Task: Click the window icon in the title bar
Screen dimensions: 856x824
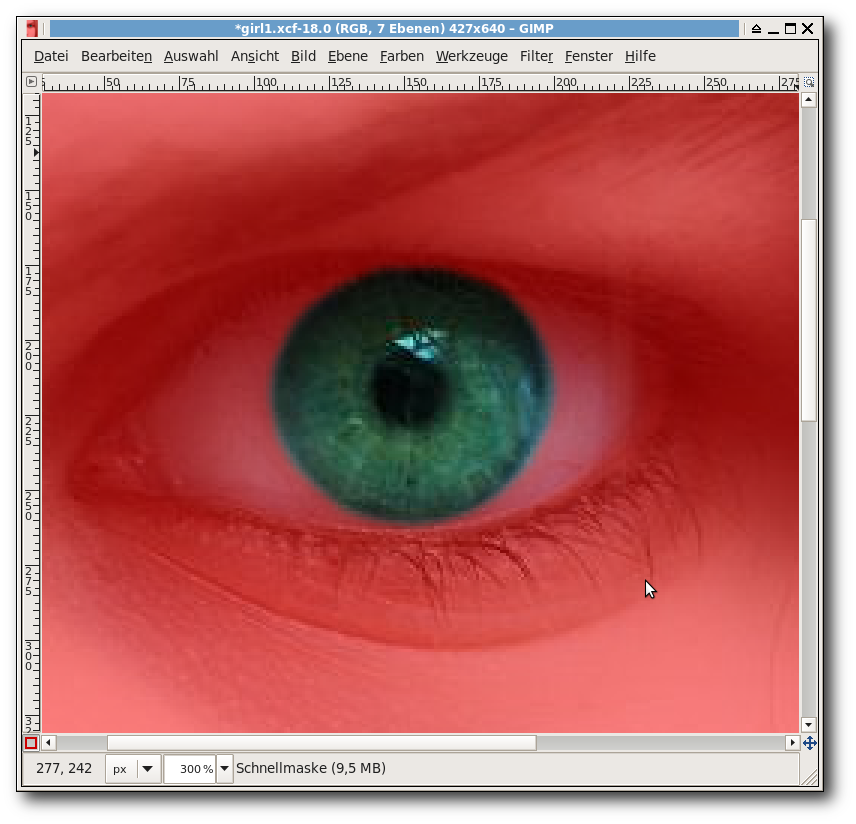Action: [33, 29]
